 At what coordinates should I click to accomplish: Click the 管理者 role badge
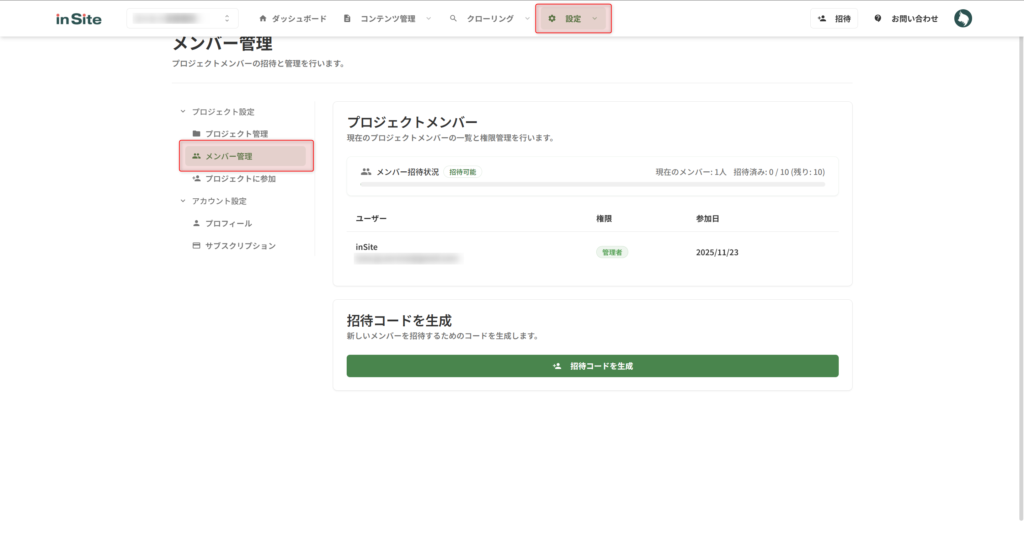612,252
